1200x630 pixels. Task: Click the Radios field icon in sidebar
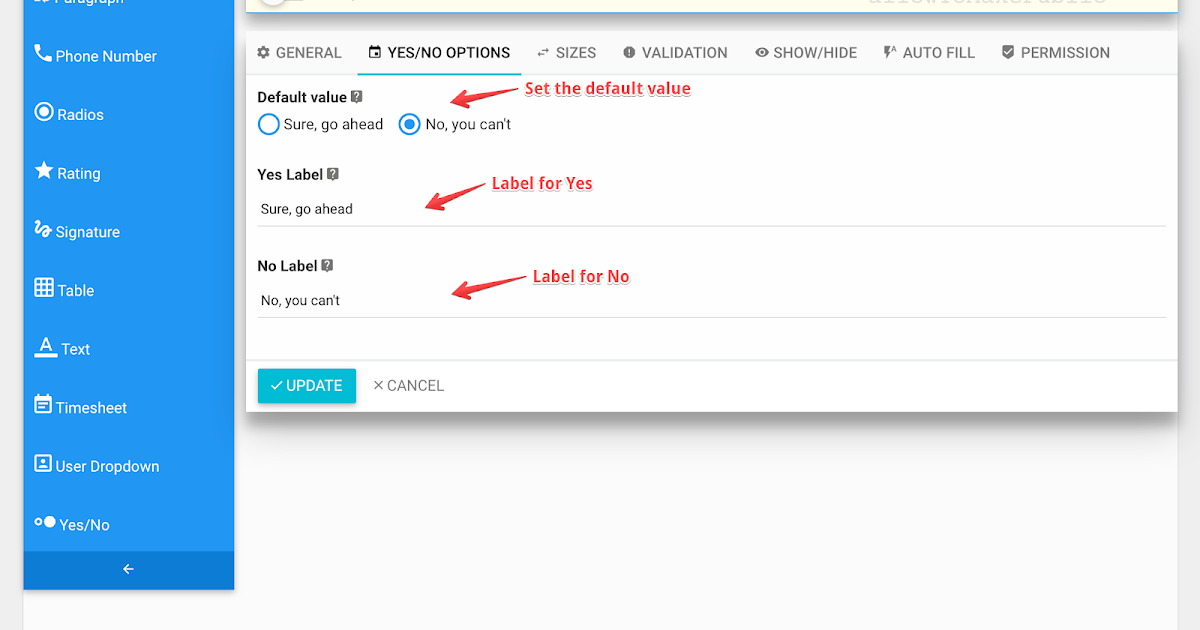(42, 113)
